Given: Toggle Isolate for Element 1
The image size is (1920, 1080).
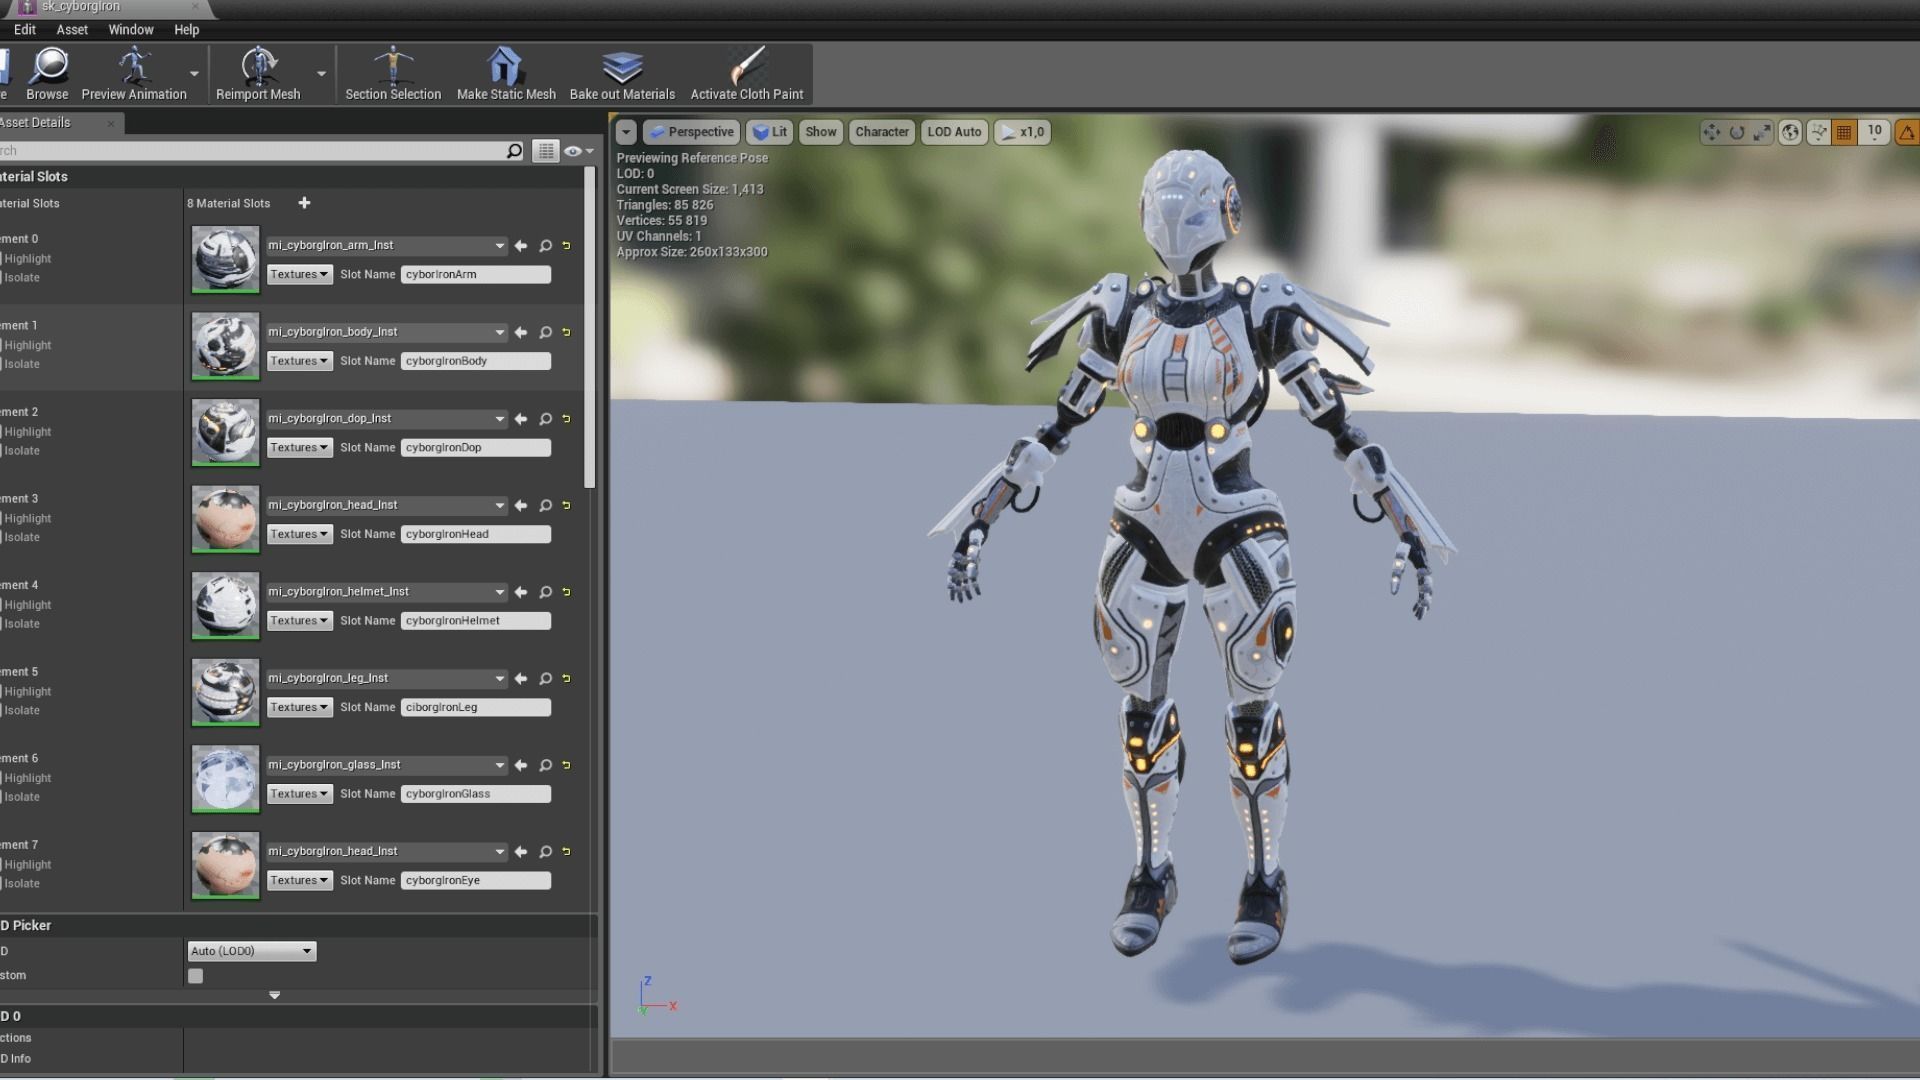Looking at the screenshot, I should 20,364.
